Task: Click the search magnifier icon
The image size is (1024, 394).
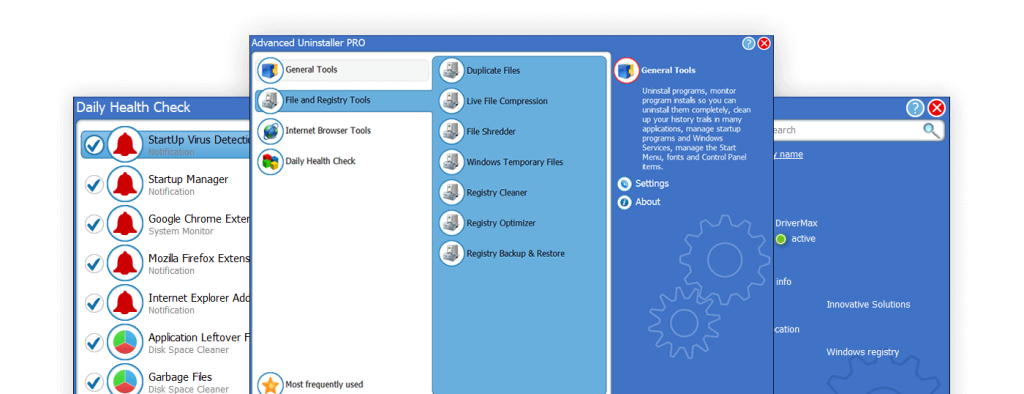Action: [931, 129]
